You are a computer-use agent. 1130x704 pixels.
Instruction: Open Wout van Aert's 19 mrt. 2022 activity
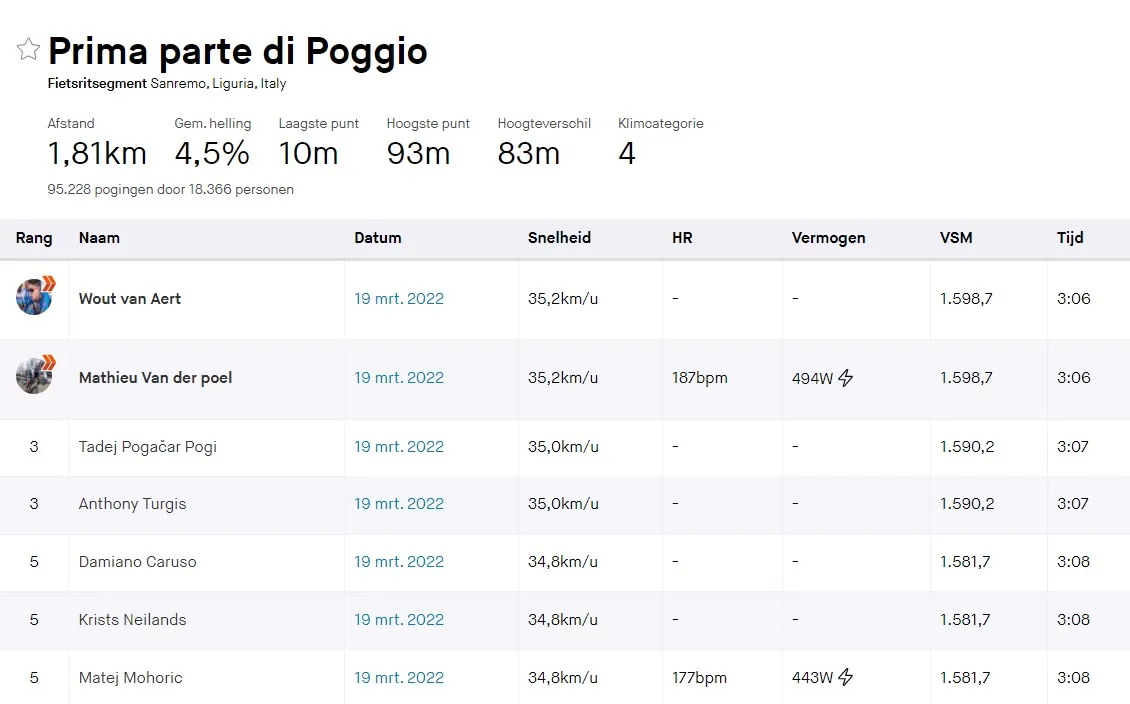399,298
